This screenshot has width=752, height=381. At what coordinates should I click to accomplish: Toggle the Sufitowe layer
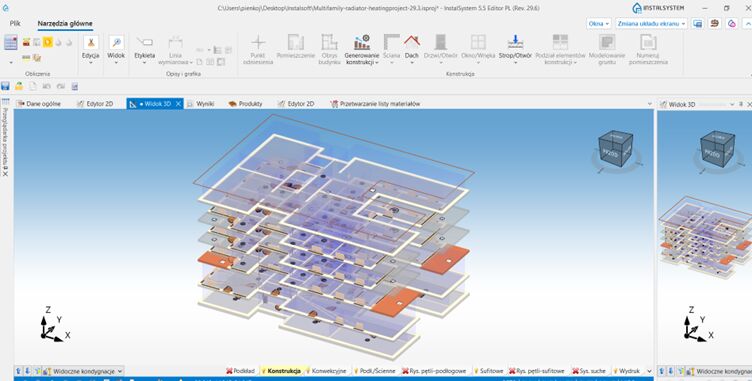tap(489, 371)
